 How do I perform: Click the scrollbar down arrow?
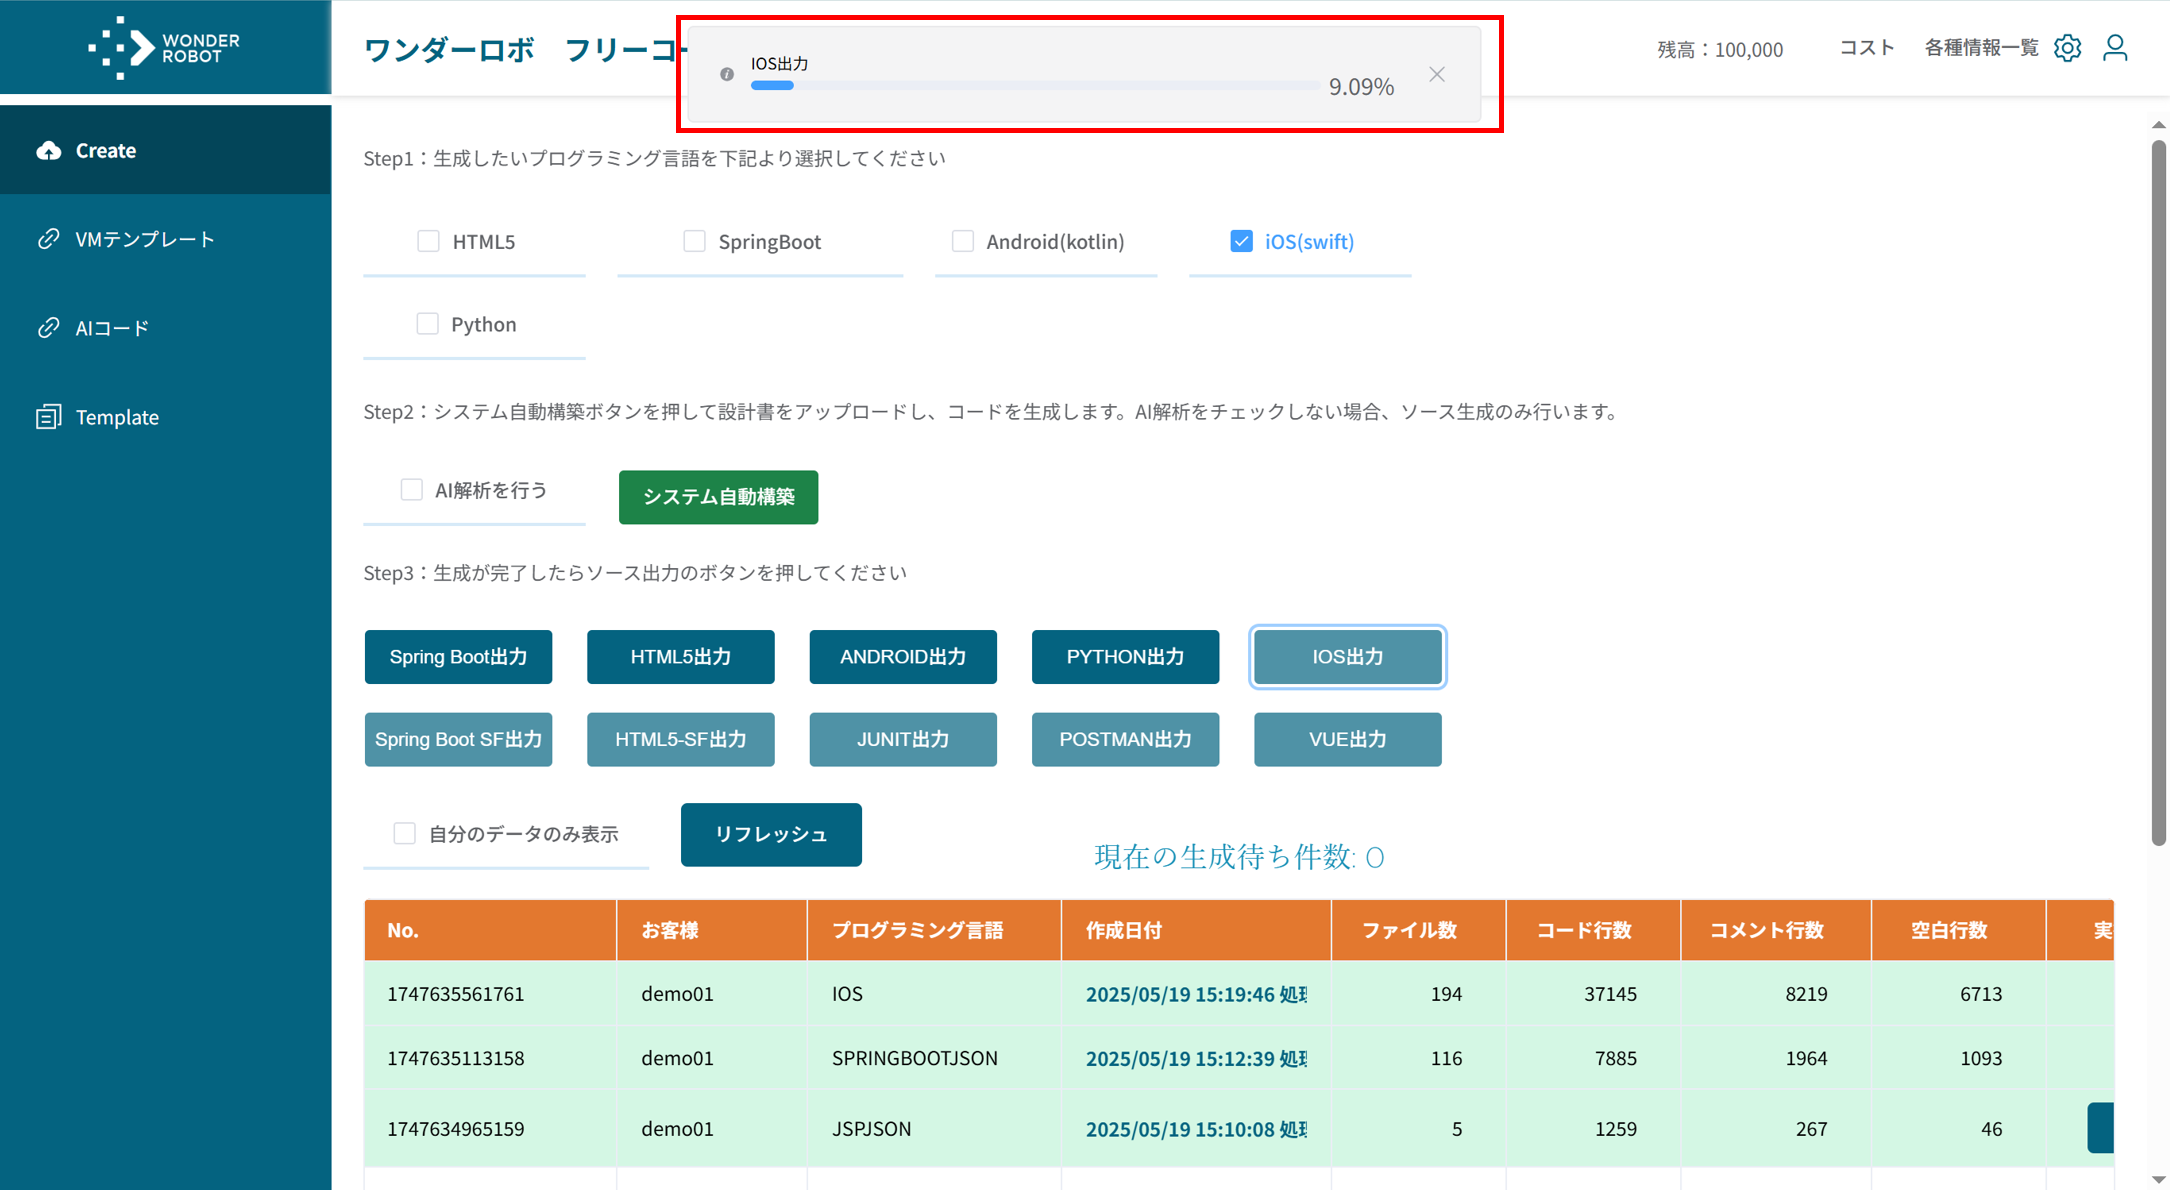coord(2159,1179)
